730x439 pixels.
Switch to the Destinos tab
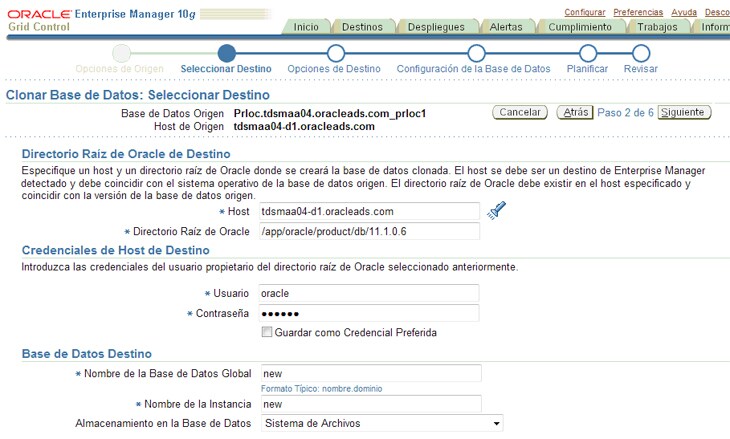[x=362, y=27]
